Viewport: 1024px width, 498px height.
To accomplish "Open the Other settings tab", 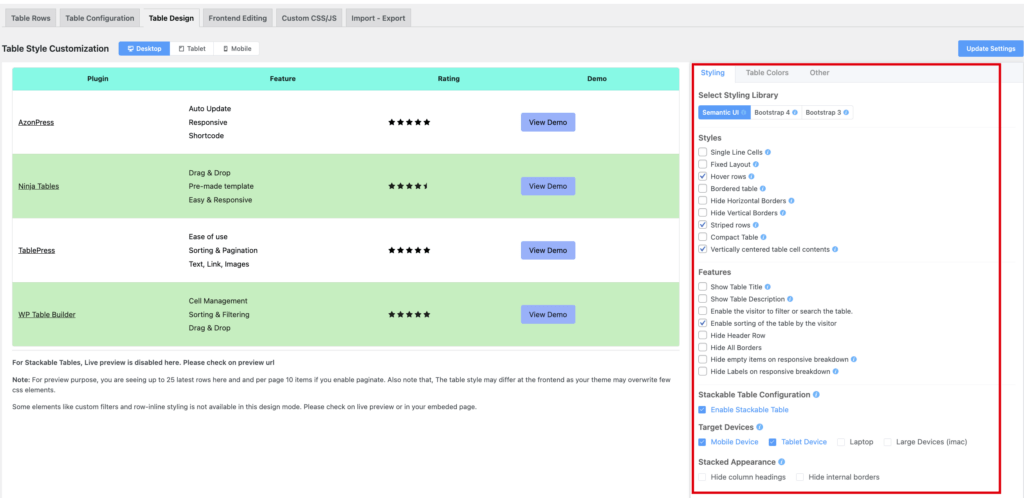I will click(820, 72).
